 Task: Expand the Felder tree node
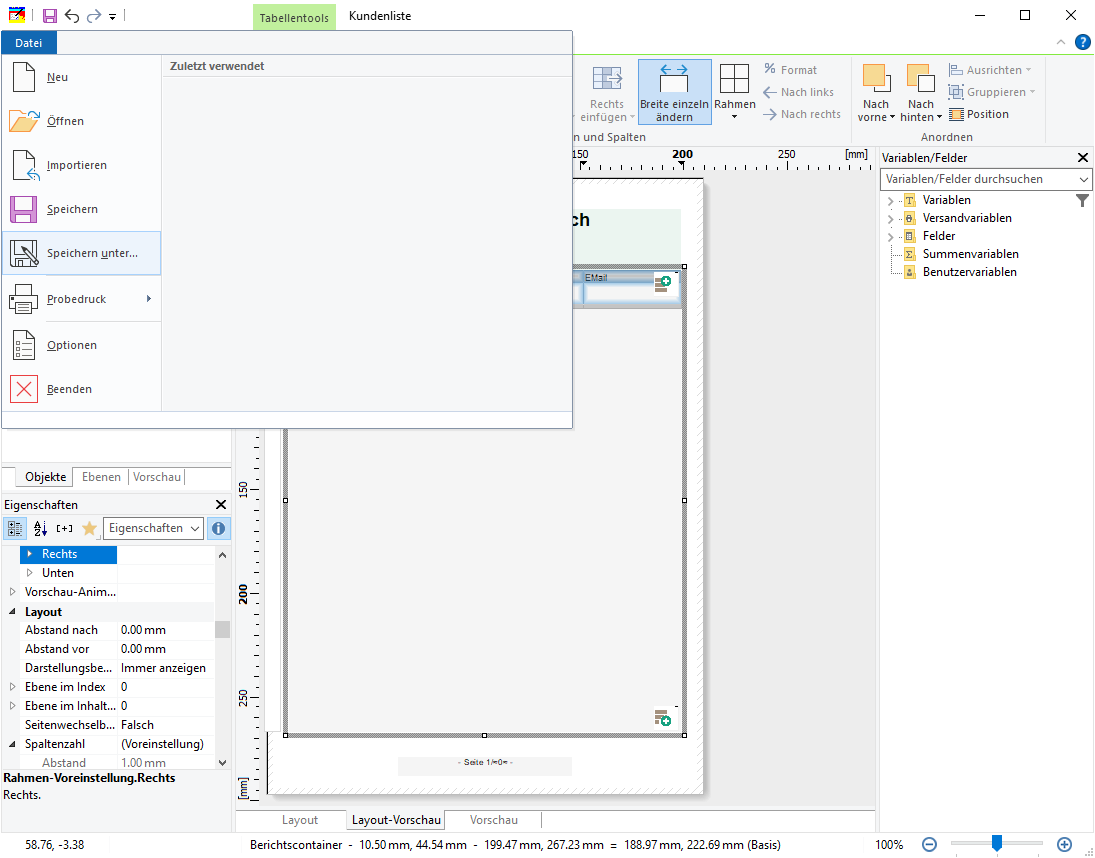point(890,237)
